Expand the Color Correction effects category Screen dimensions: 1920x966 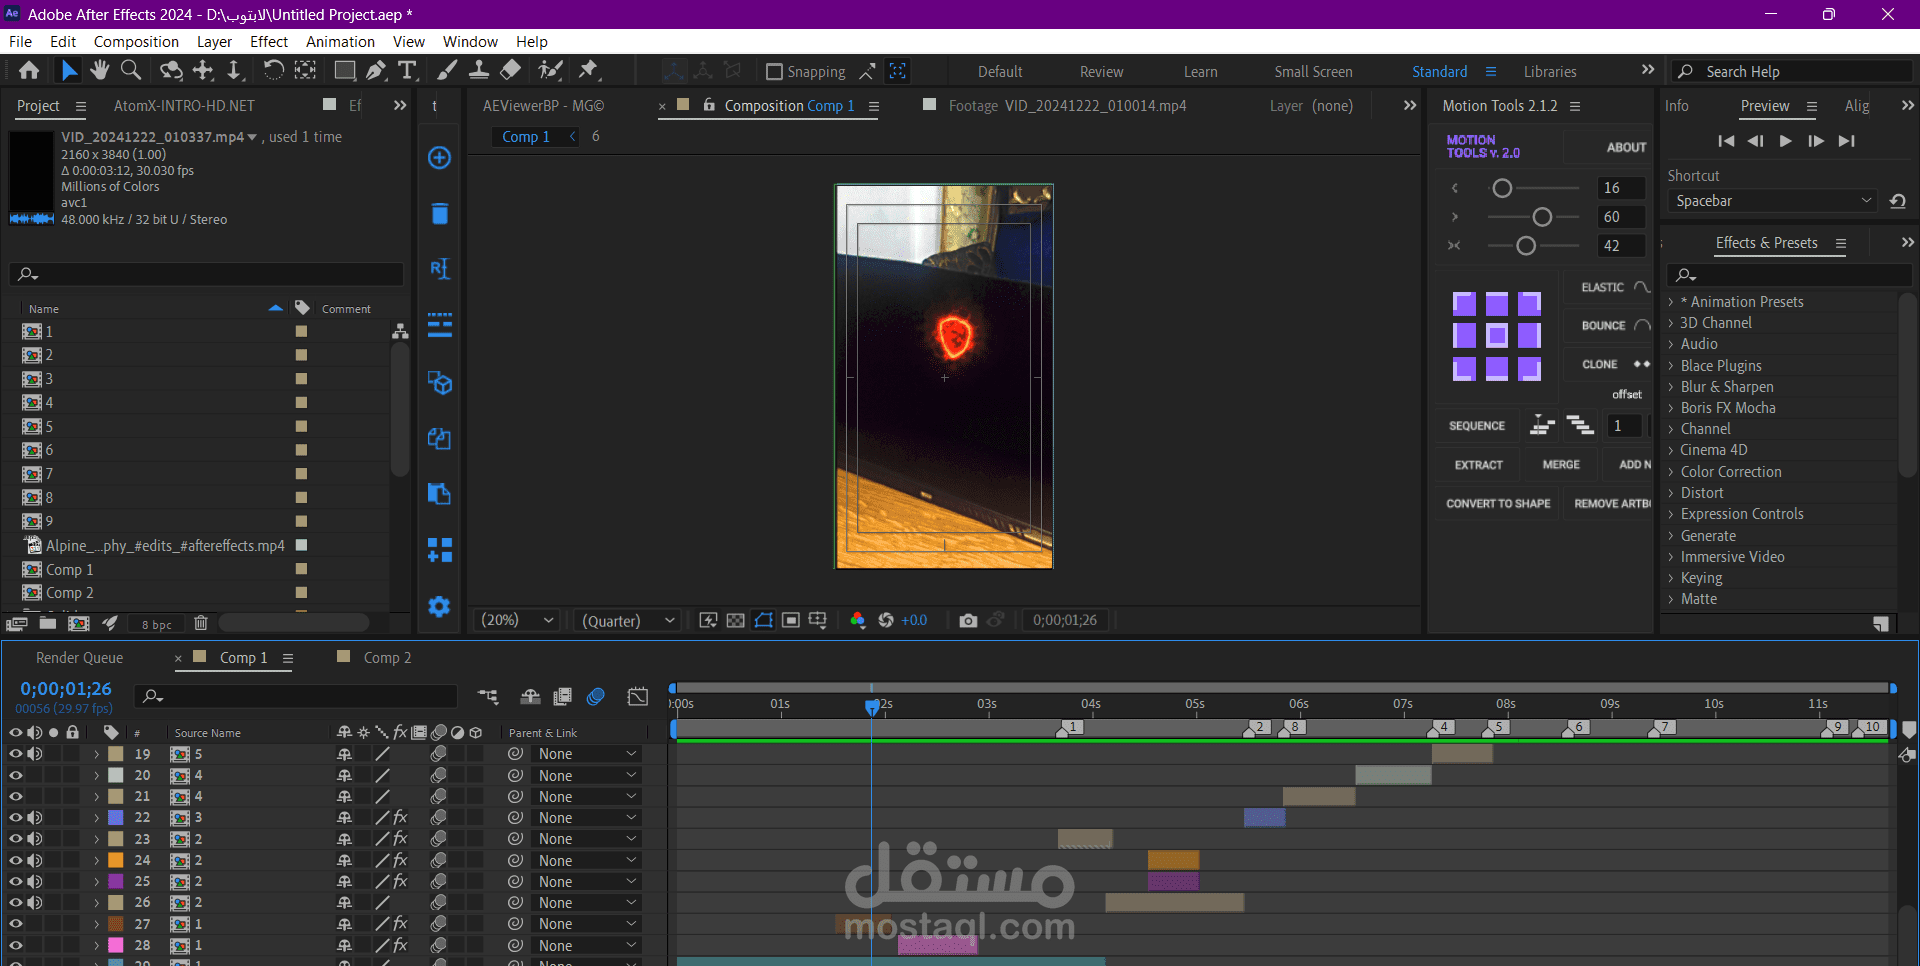click(1671, 472)
